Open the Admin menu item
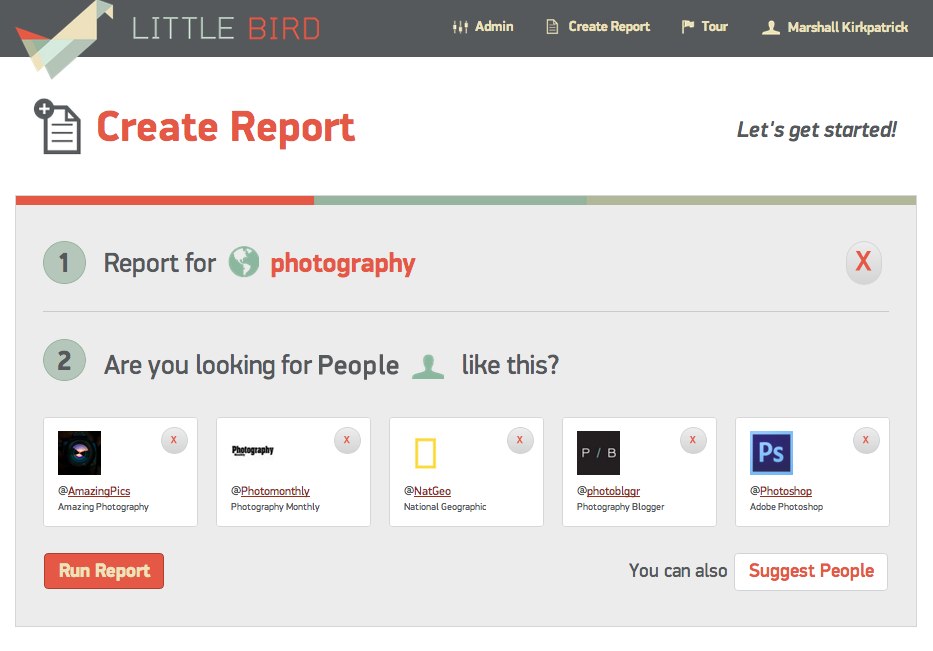933x651 pixels. (x=483, y=27)
